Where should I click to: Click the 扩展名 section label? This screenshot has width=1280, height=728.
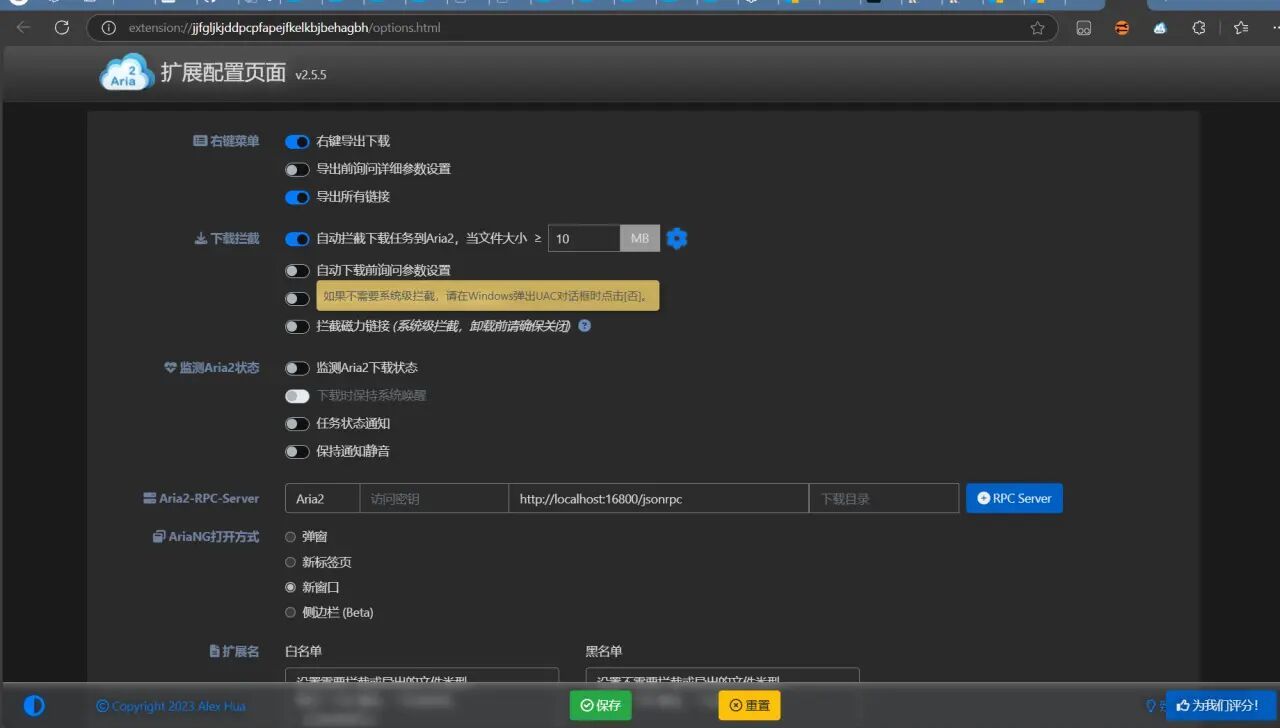[234, 651]
